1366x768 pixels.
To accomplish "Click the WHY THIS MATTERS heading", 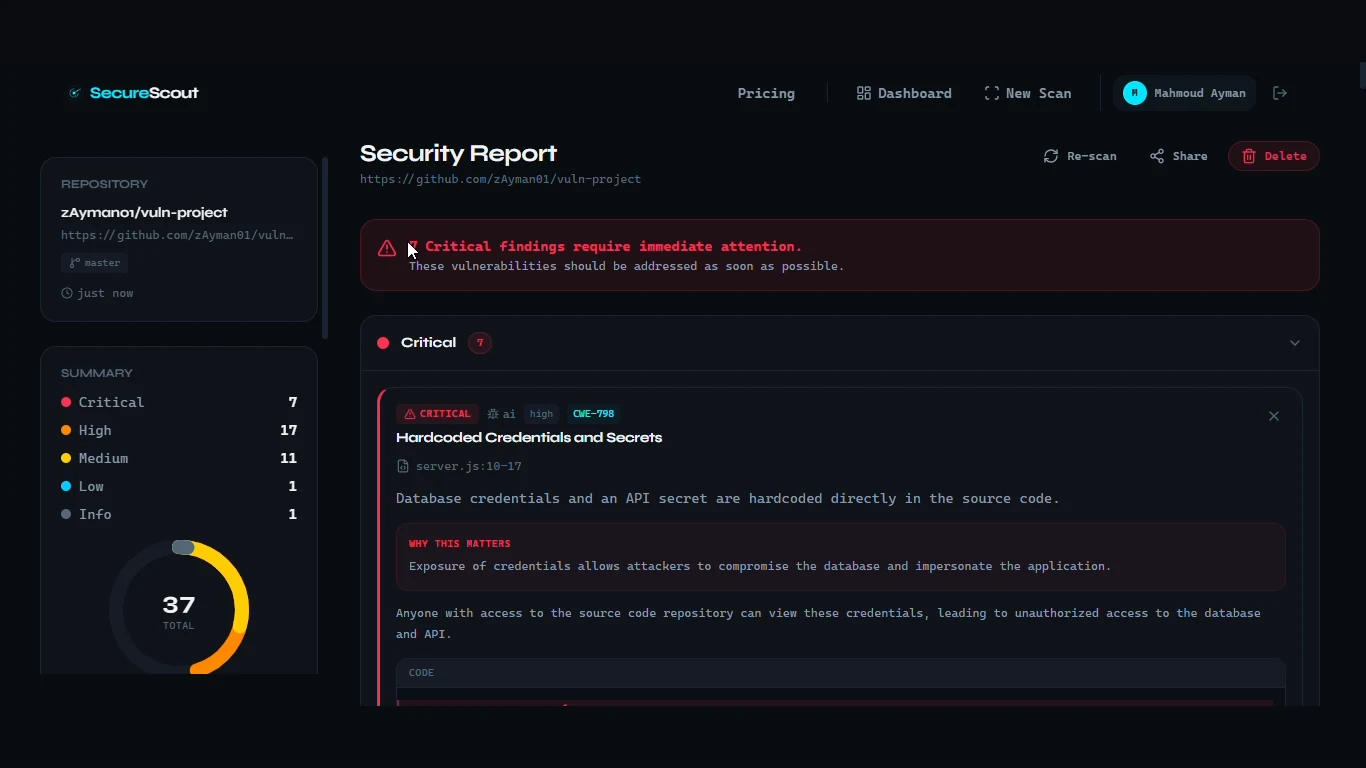I will (460, 544).
